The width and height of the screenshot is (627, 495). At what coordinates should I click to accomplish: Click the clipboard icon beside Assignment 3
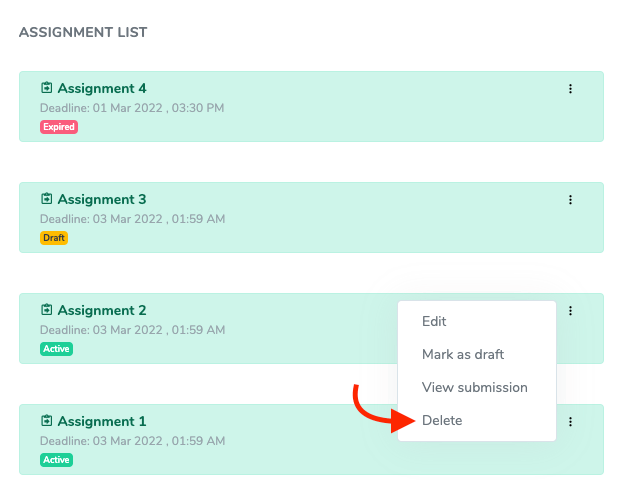pos(46,199)
